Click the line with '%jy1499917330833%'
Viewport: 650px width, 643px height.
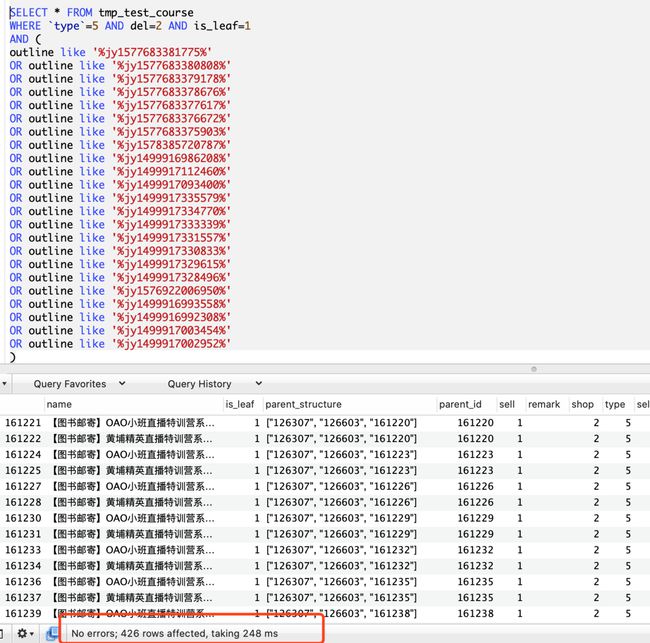(120, 252)
